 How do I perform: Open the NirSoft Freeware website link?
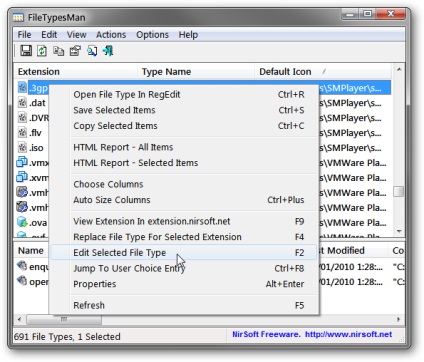(x=312, y=334)
